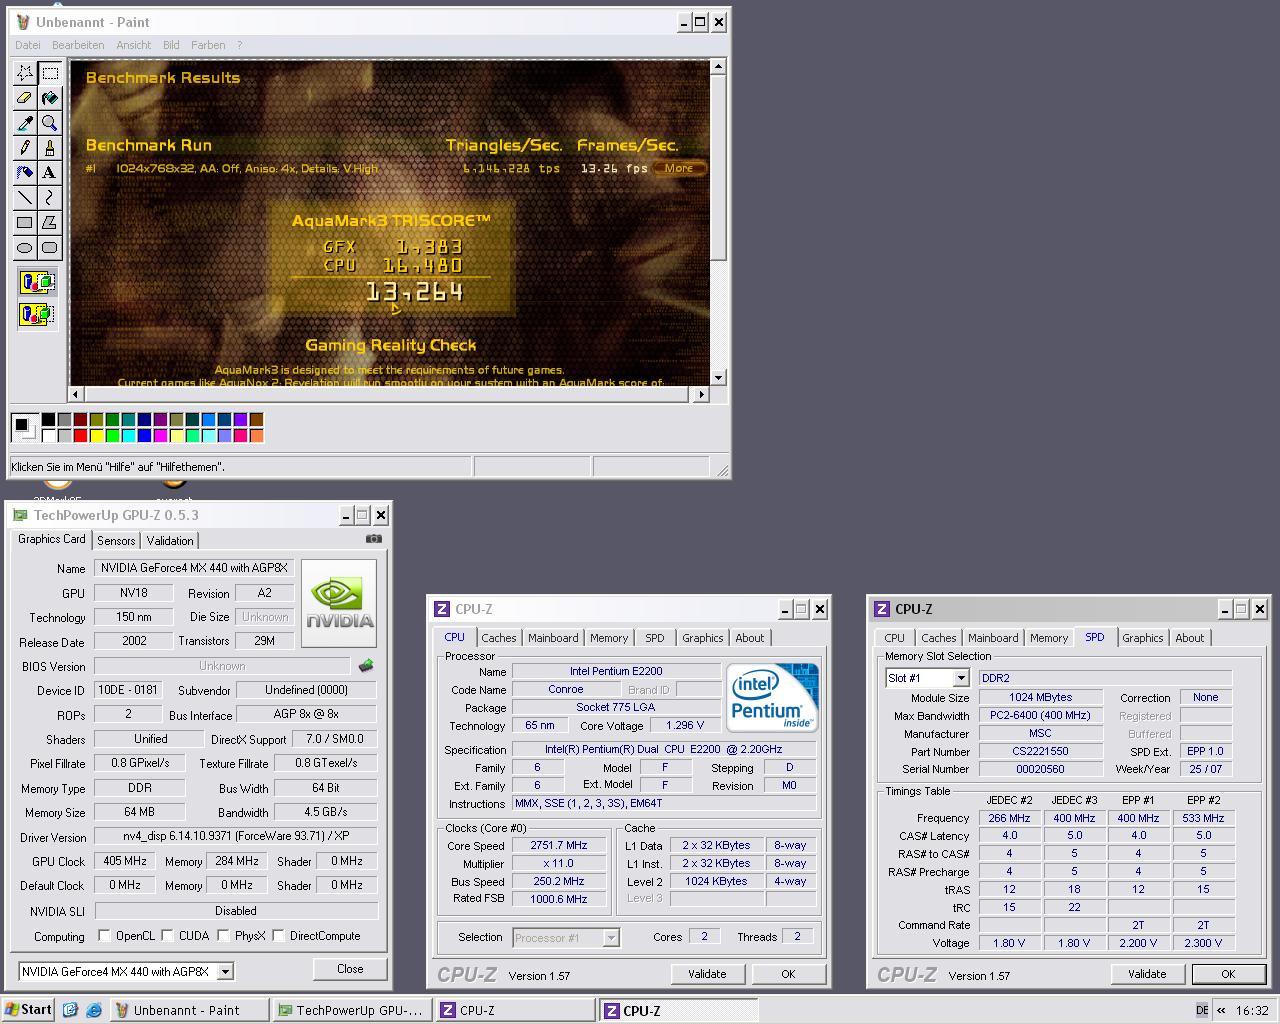Click the BIOS save icon in GPU-Z
The width and height of the screenshot is (1280, 1024).
point(366,665)
